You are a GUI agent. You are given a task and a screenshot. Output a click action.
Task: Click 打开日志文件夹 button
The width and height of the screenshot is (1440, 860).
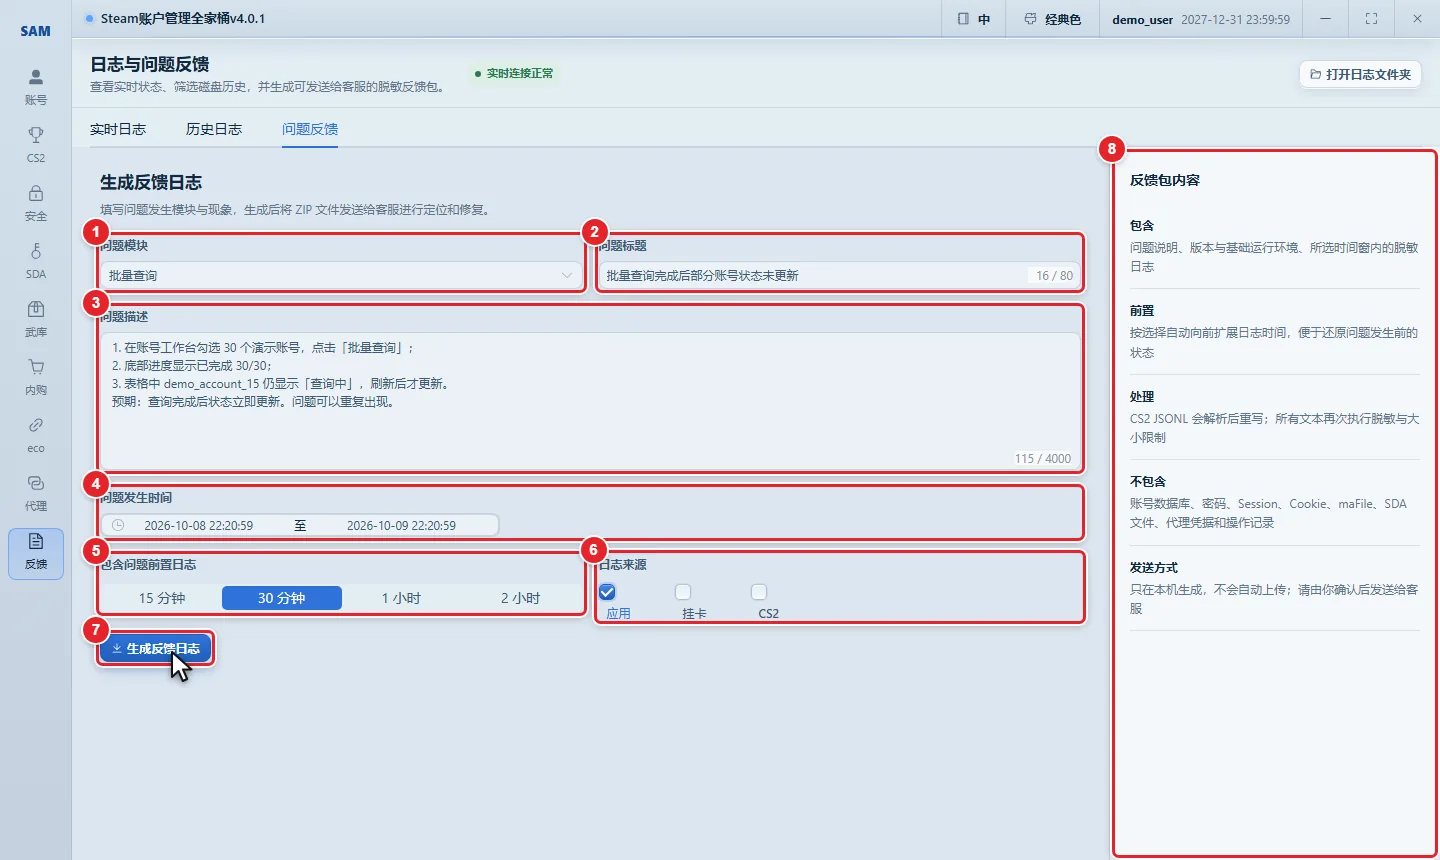(x=1360, y=74)
